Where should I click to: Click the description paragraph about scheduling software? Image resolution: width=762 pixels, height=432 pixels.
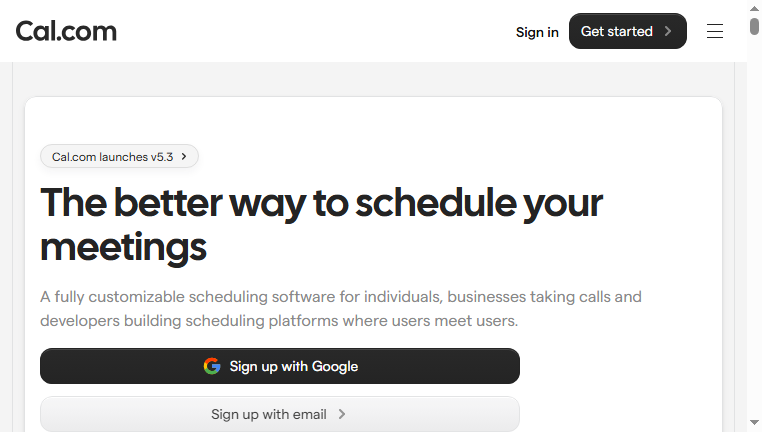(341, 309)
